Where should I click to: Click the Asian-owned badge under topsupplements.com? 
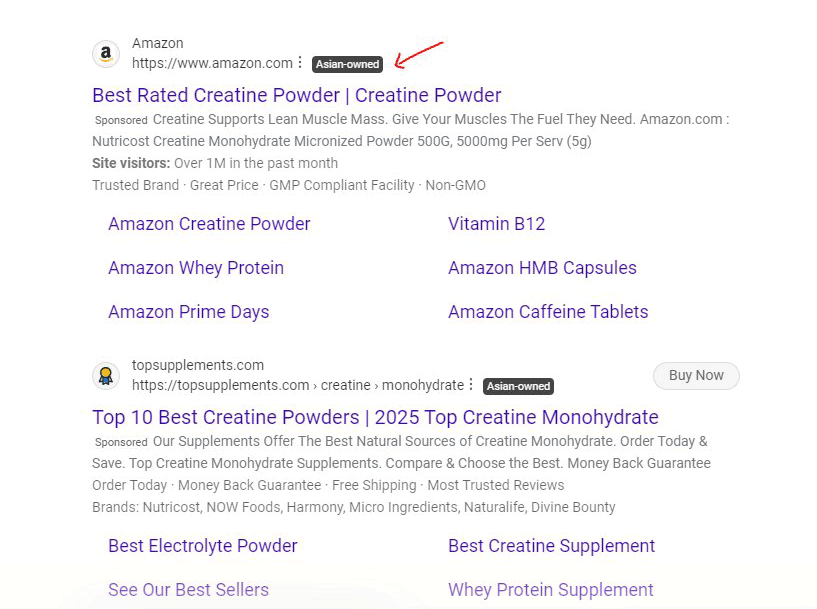[518, 386]
